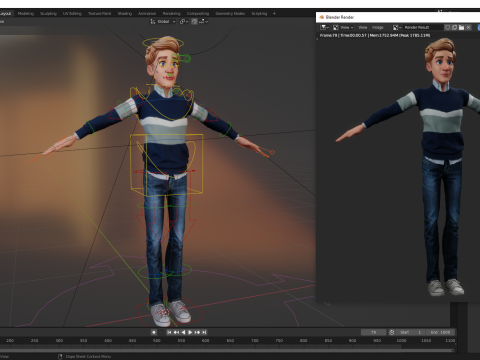Click the timeline horizontal scrollbar
This screenshot has height=360, width=480.
pyautogui.click(x=227, y=350)
